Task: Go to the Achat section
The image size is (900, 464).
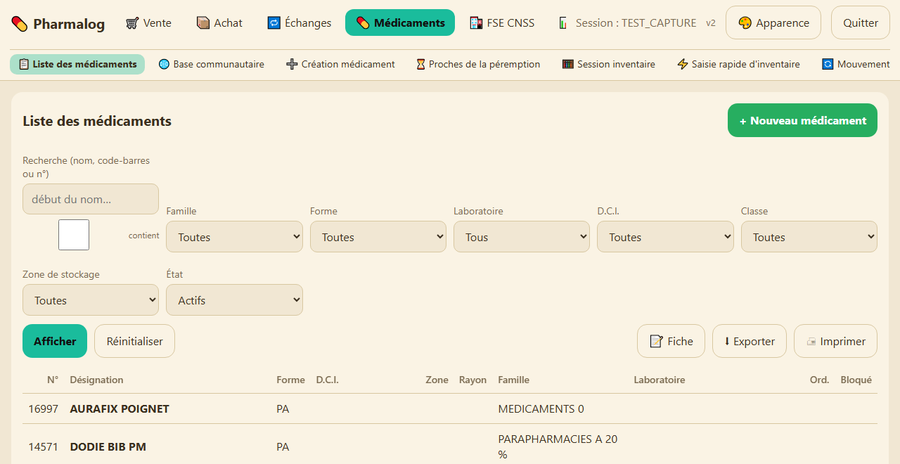Action: coord(220,23)
